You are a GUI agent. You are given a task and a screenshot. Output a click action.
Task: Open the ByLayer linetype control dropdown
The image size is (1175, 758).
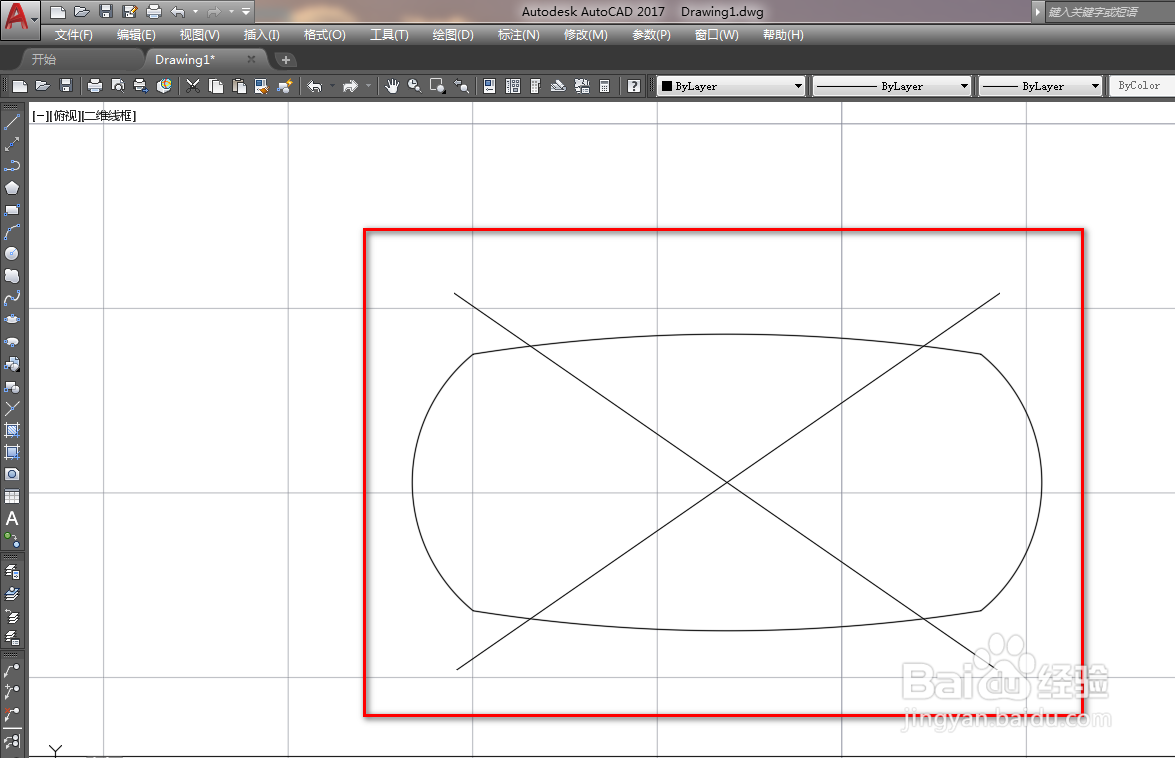point(892,86)
